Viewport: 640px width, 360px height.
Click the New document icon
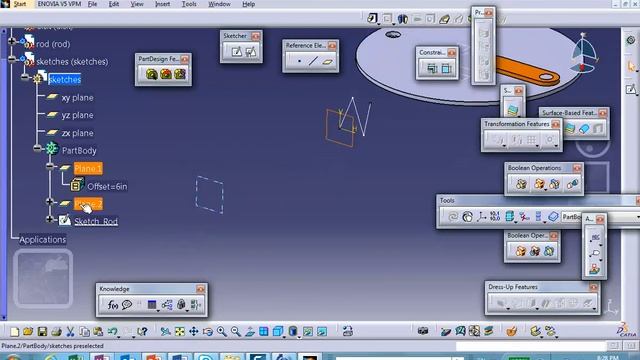pos(14,331)
